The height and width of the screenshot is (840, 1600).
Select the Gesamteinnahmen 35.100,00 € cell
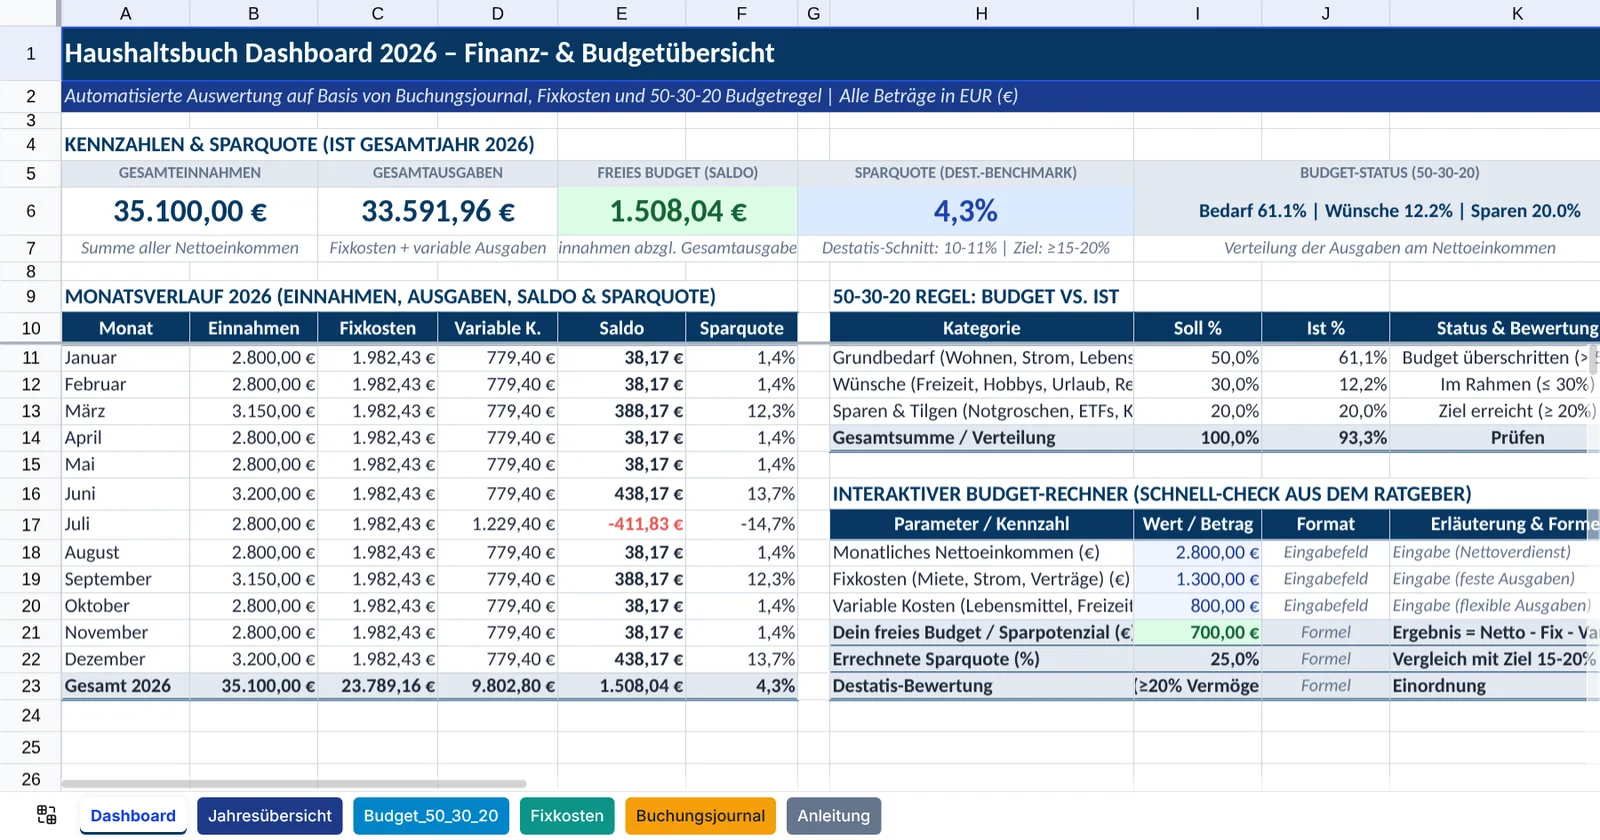click(190, 211)
